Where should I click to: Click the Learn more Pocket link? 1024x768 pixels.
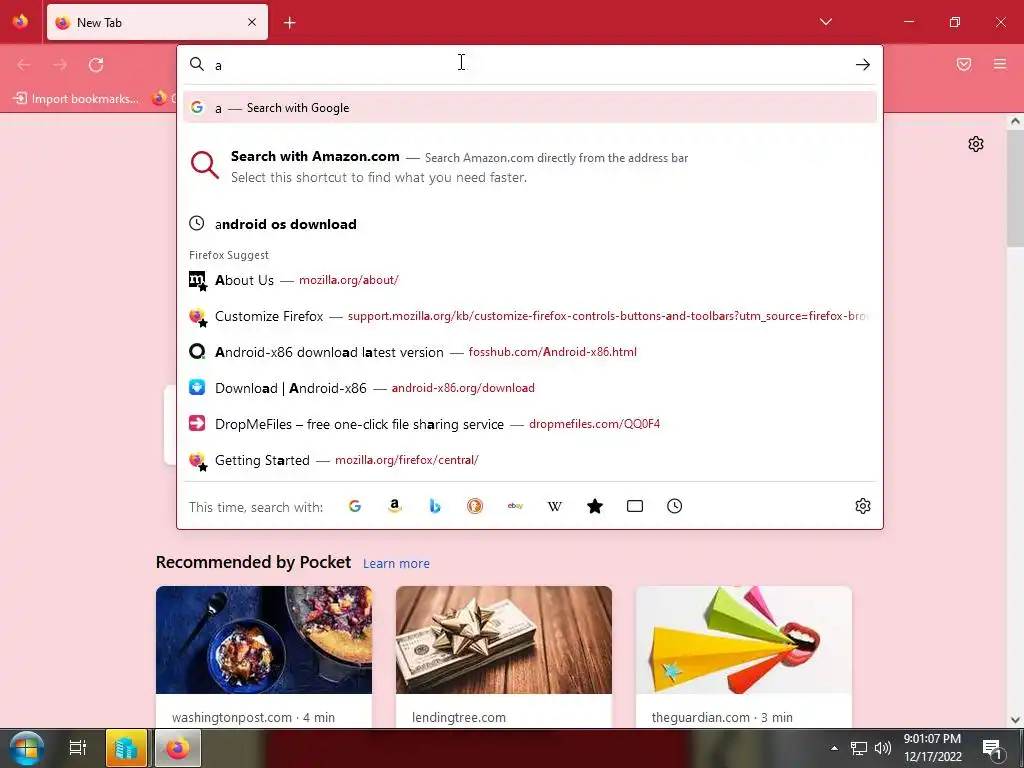[396, 564]
